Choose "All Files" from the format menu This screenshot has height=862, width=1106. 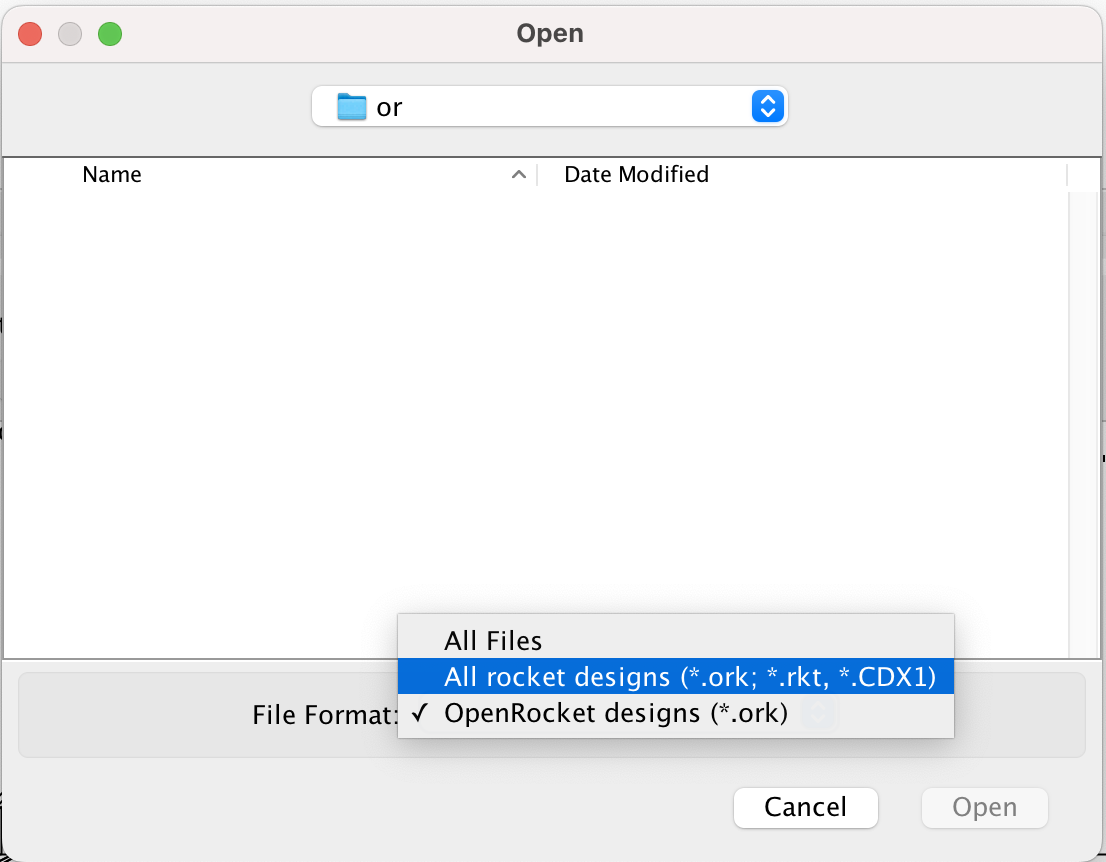point(493,641)
